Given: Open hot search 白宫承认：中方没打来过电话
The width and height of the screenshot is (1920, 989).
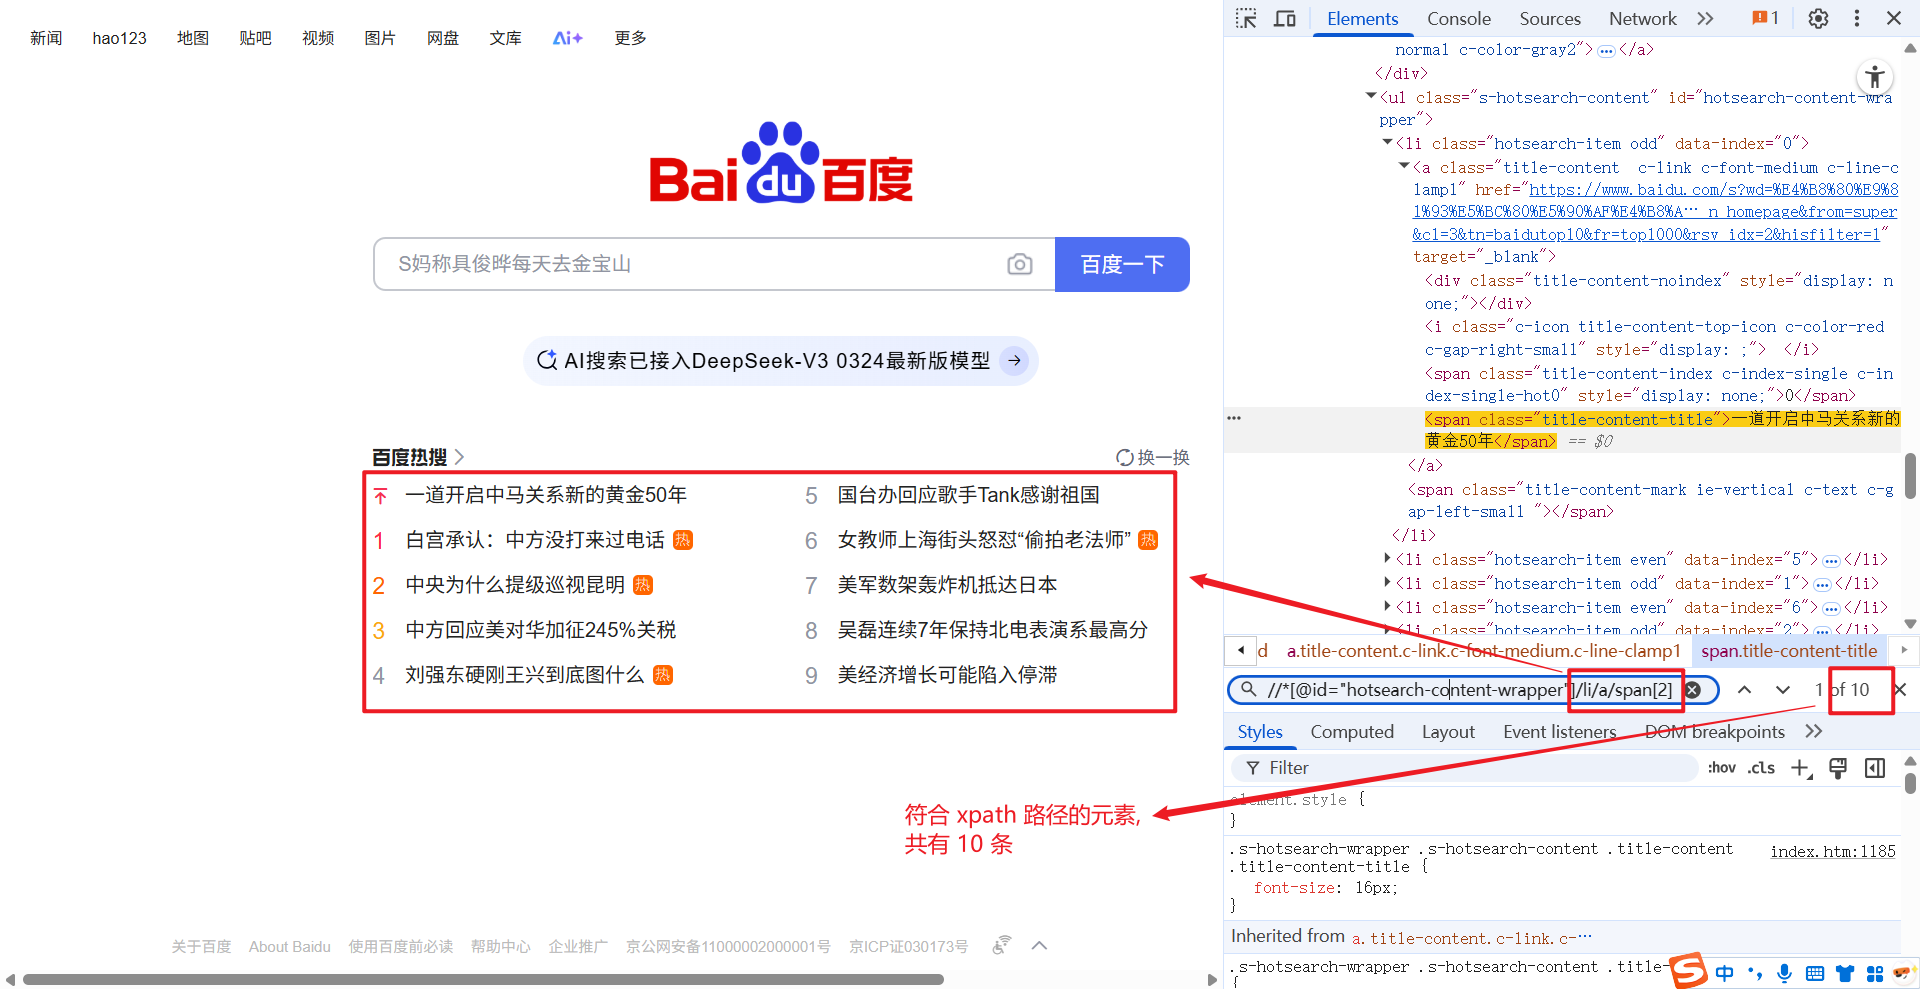Looking at the screenshot, I should (535, 540).
